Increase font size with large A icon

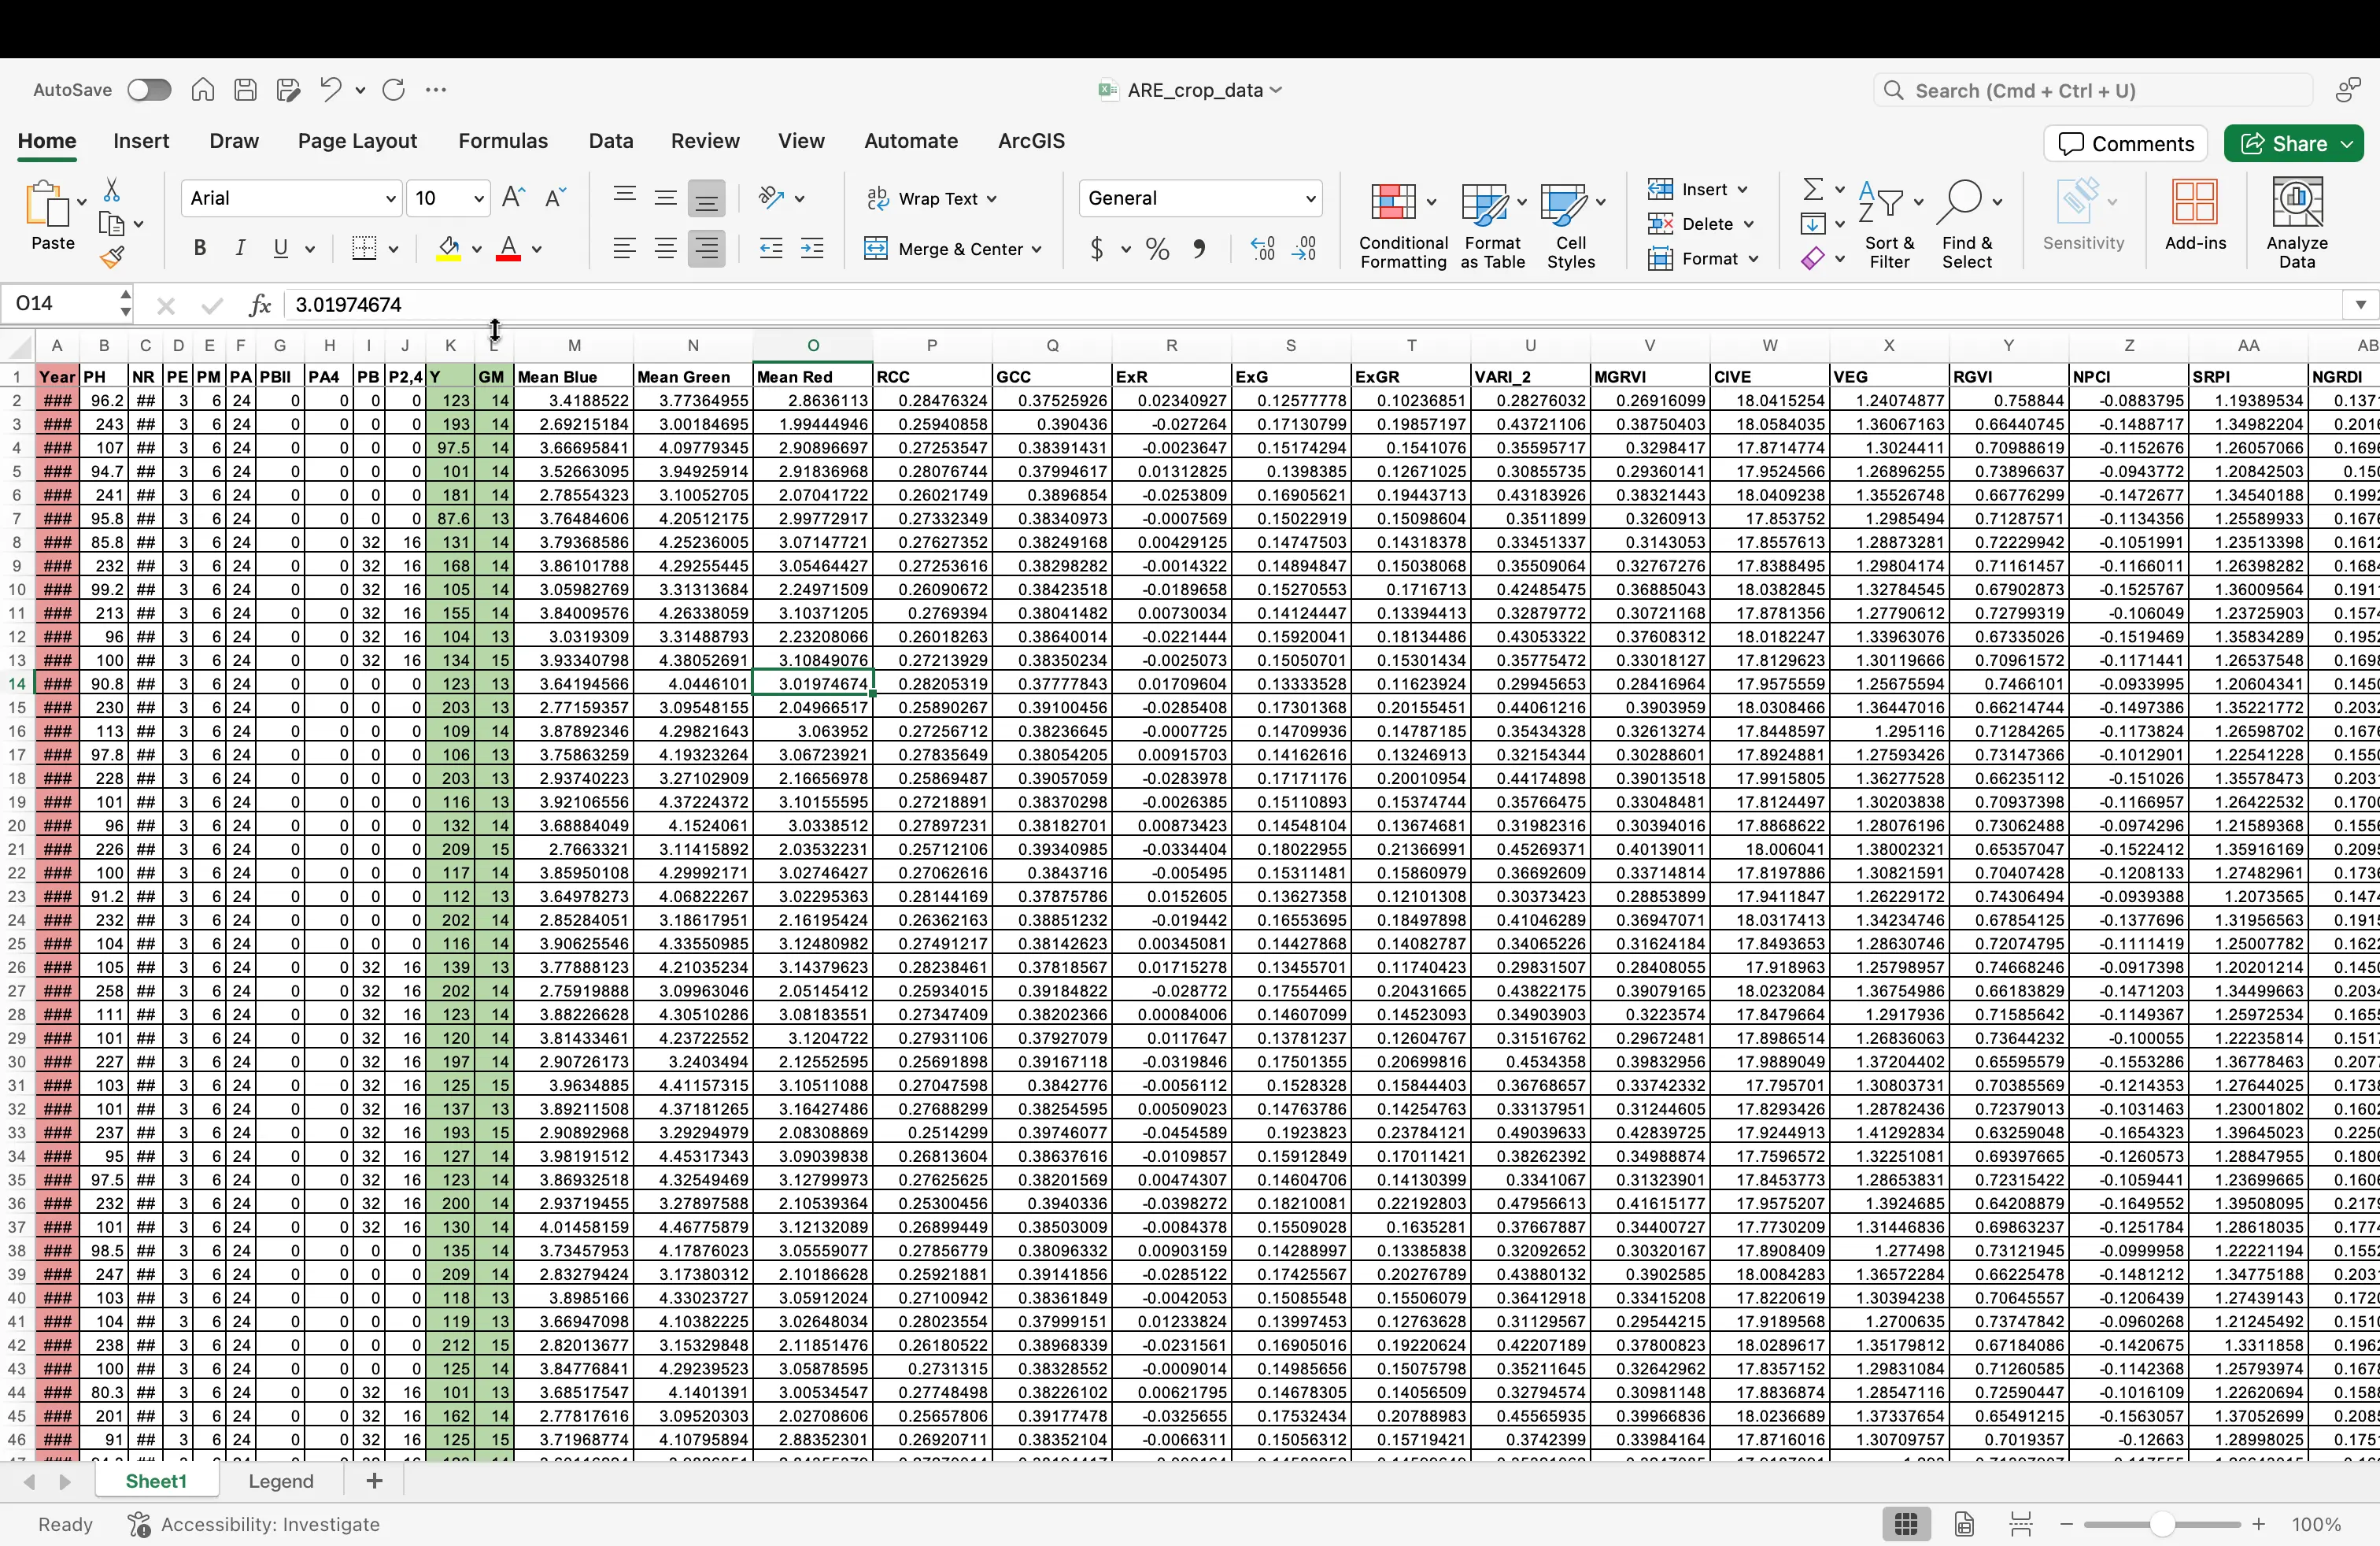pyautogui.click(x=514, y=198)
